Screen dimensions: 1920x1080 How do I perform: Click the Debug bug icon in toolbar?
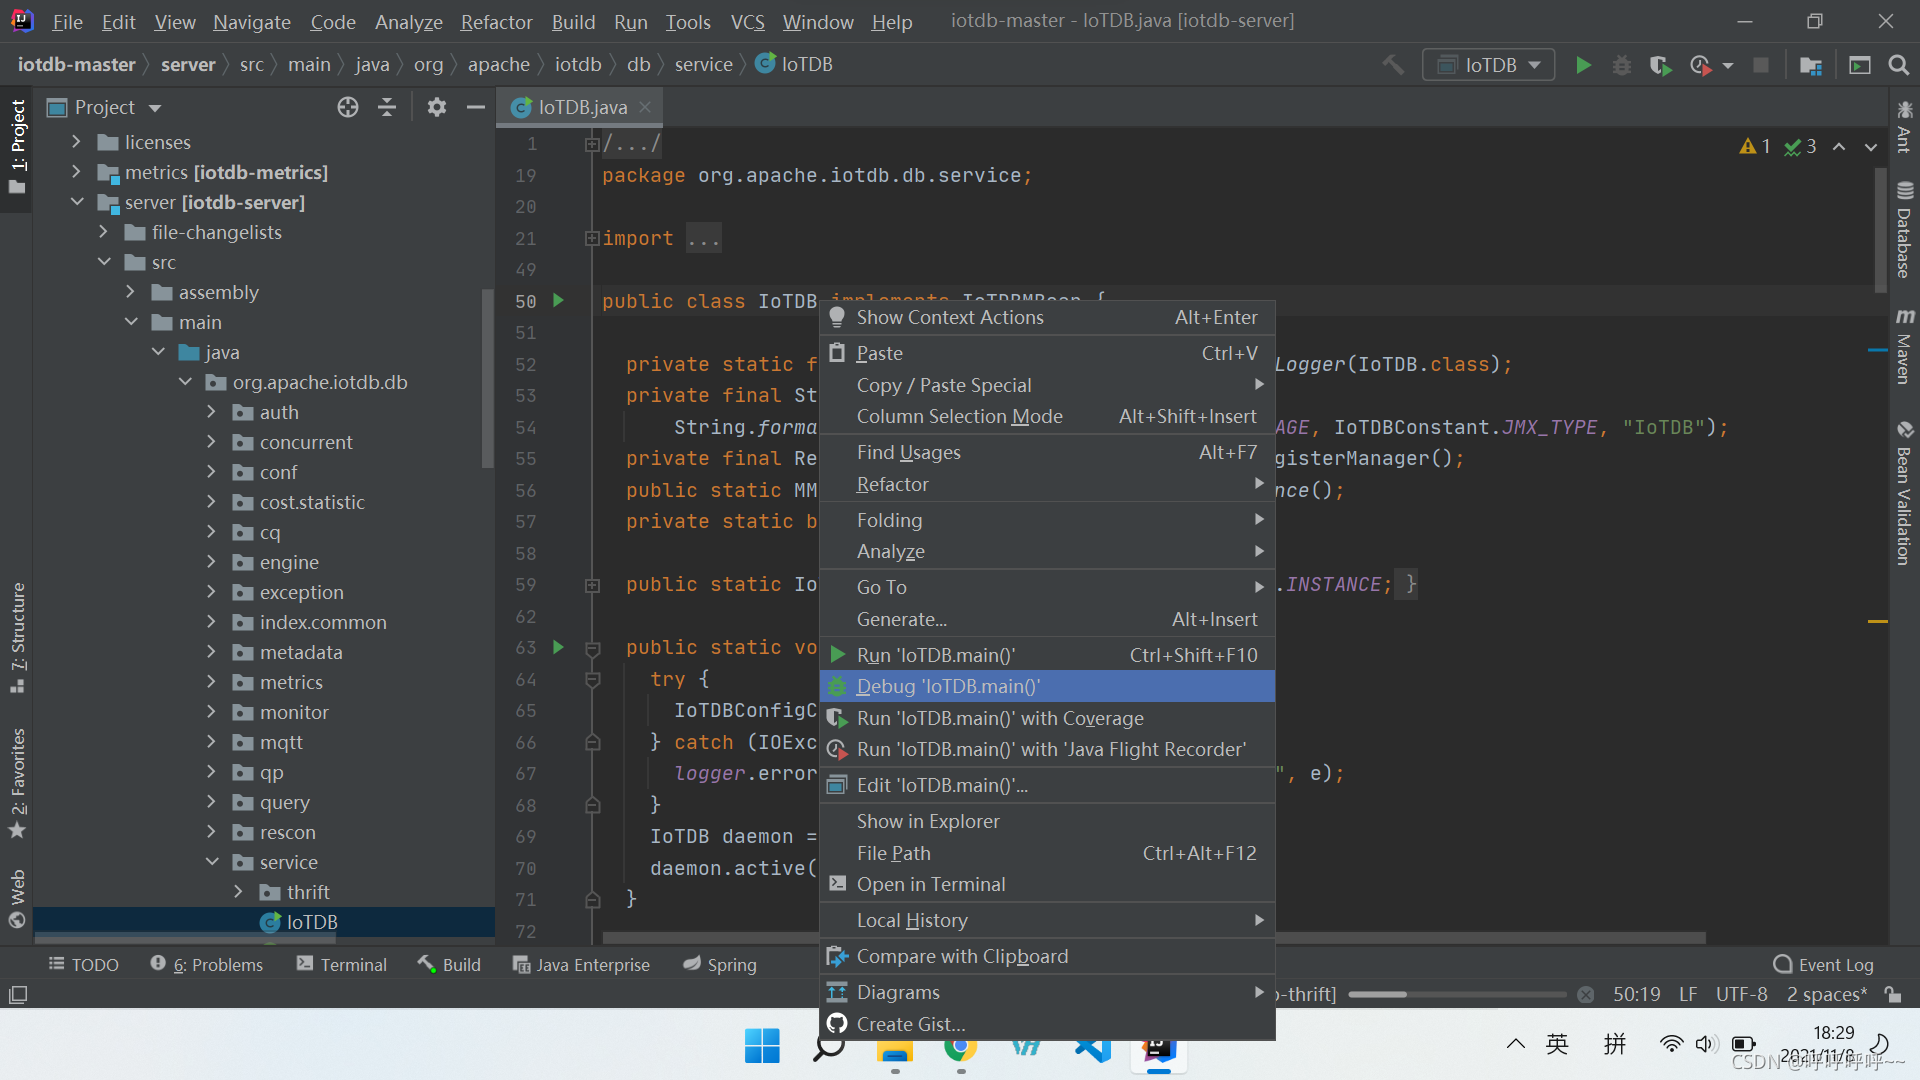(1621, 65)
